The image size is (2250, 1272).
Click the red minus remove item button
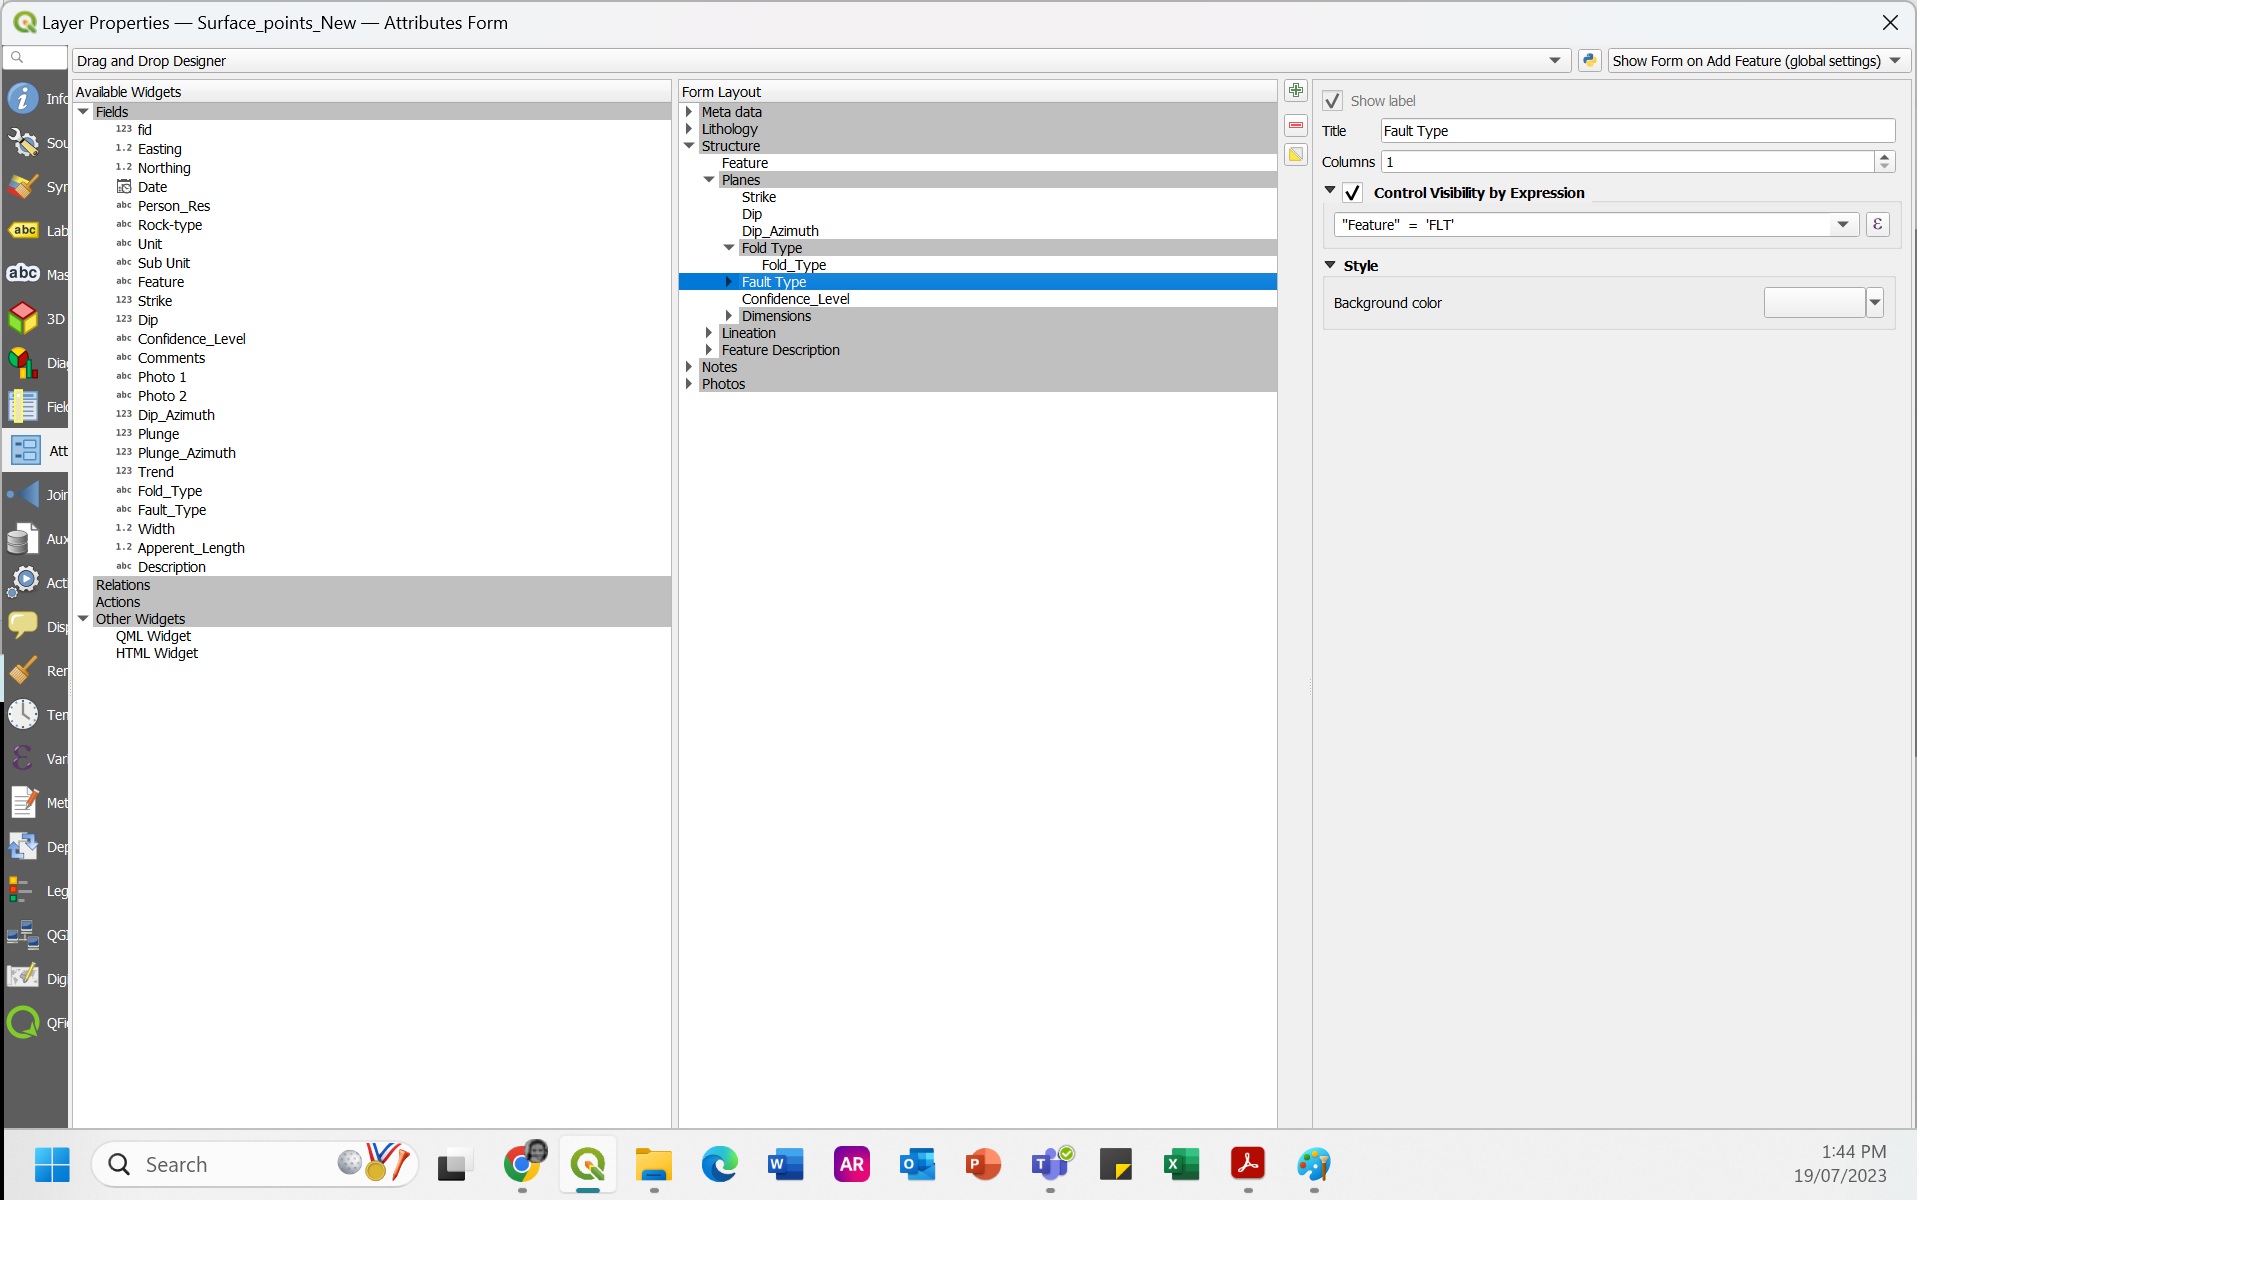[1295, 125]
